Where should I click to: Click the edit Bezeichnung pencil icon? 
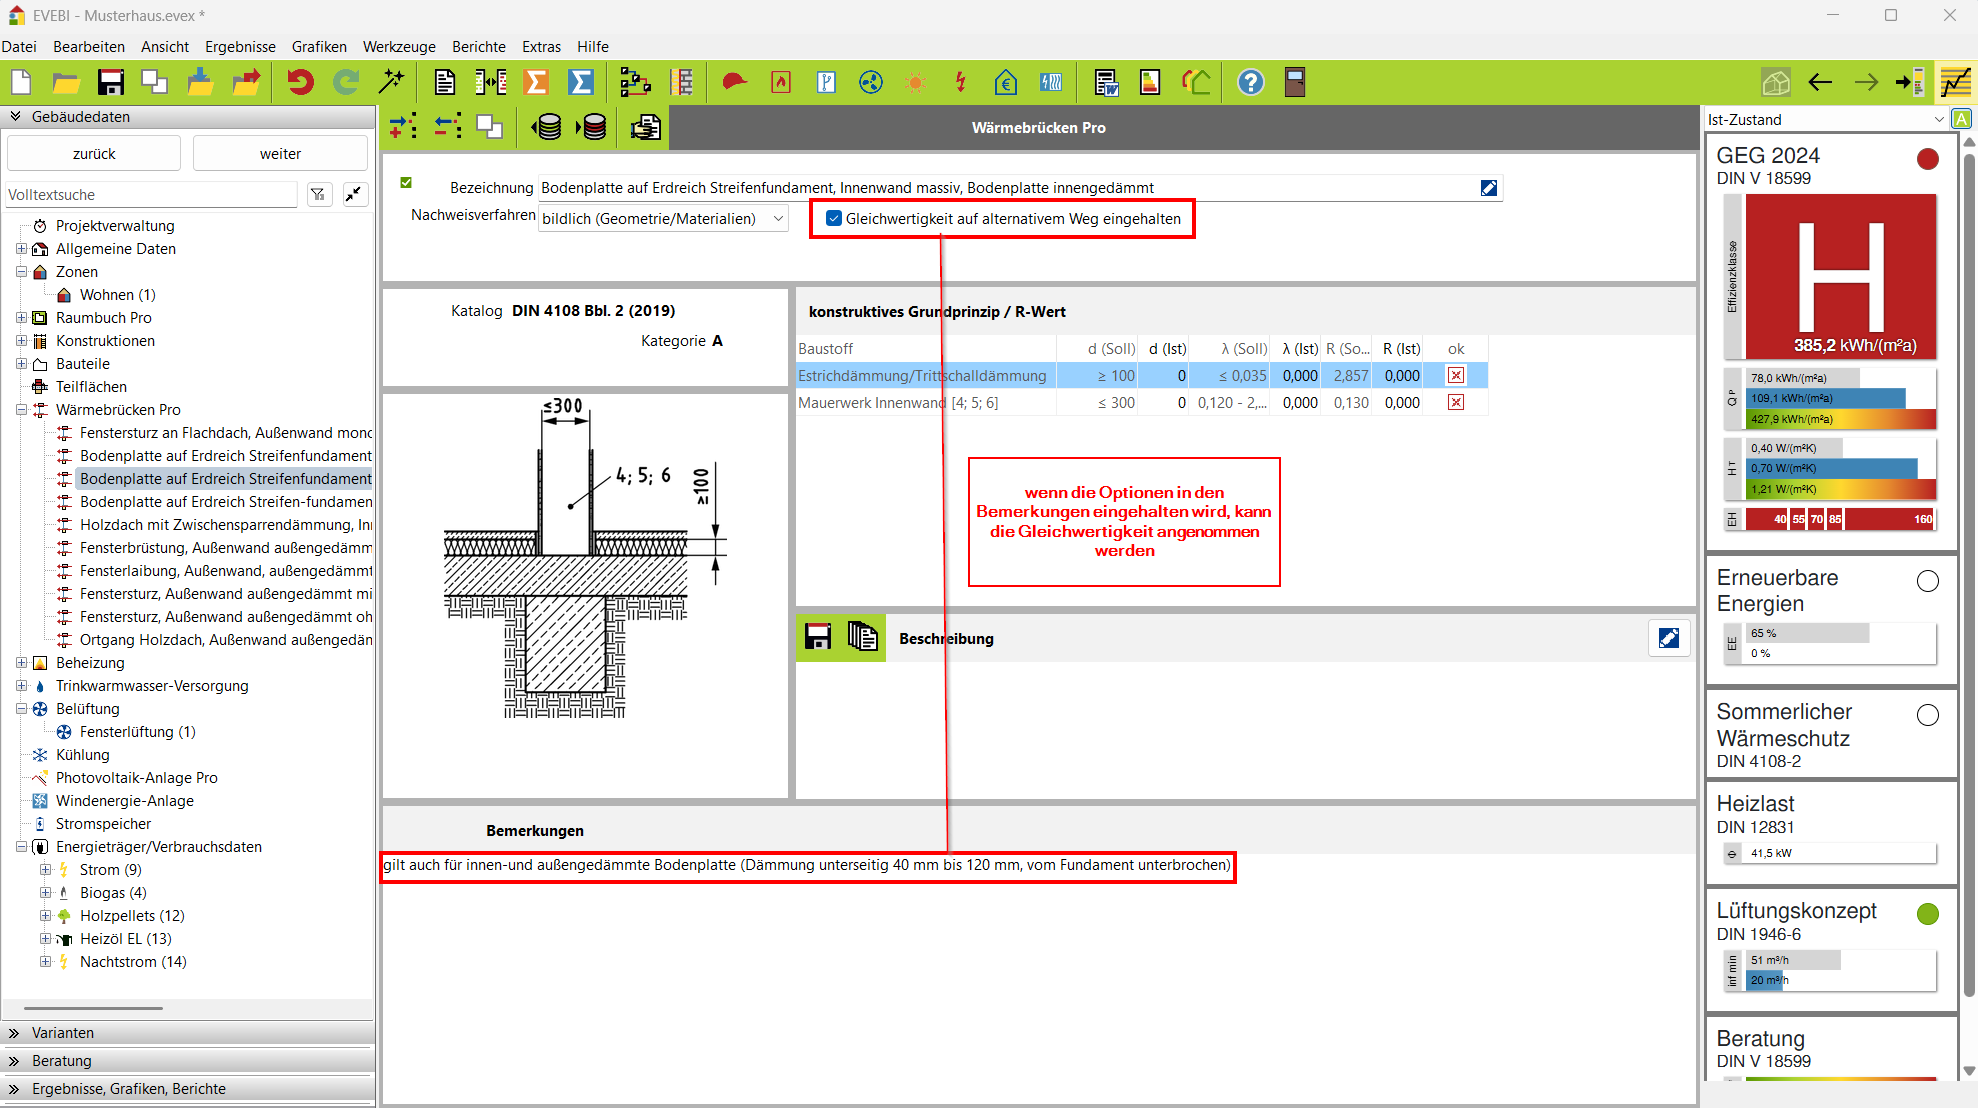(x=1489, y=188)
